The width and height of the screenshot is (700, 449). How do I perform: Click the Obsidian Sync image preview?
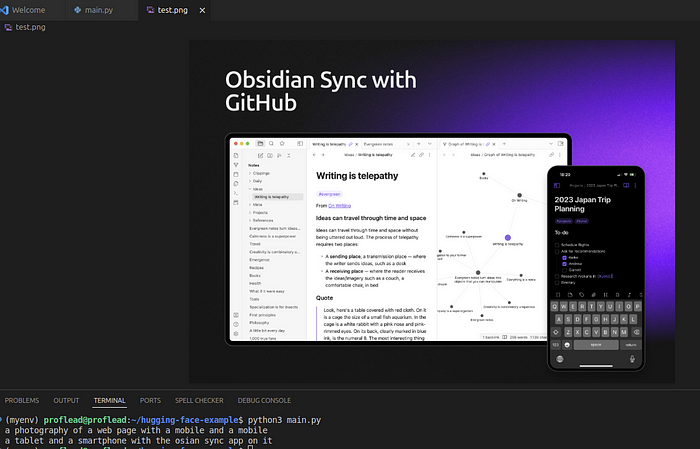pyautogui.click(x=432, y=212)
